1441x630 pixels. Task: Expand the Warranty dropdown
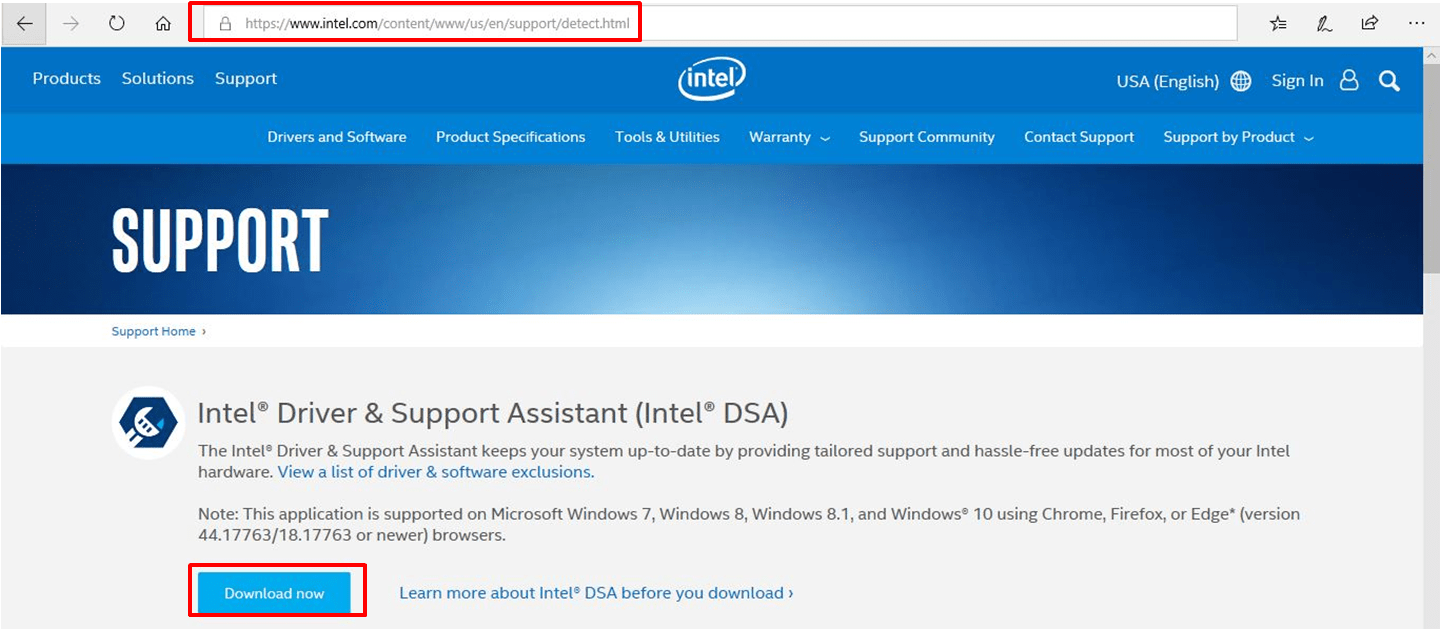[x=789, y=137]
